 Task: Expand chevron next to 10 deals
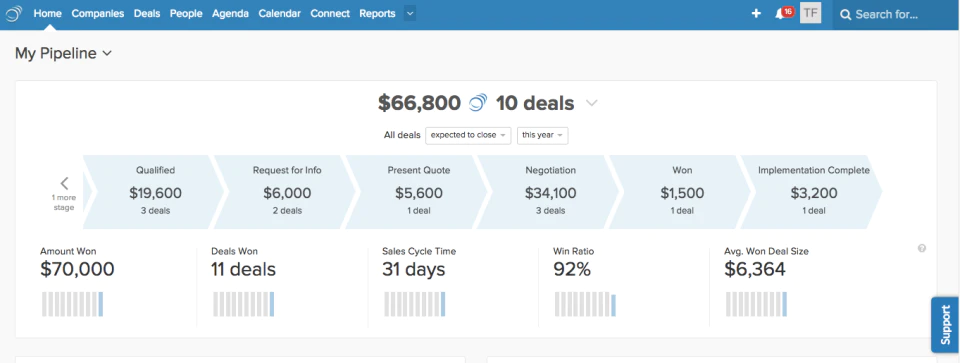(x=591, y=103)
